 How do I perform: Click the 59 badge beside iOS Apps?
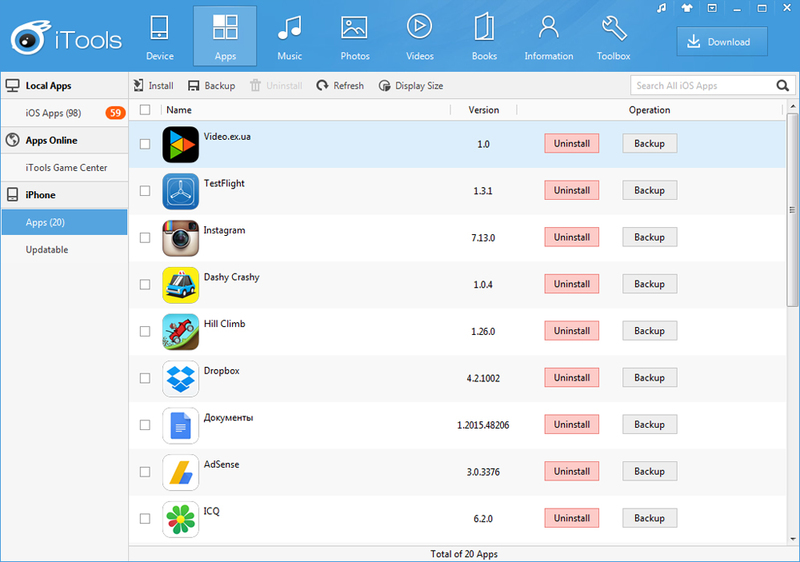(115, 113)
